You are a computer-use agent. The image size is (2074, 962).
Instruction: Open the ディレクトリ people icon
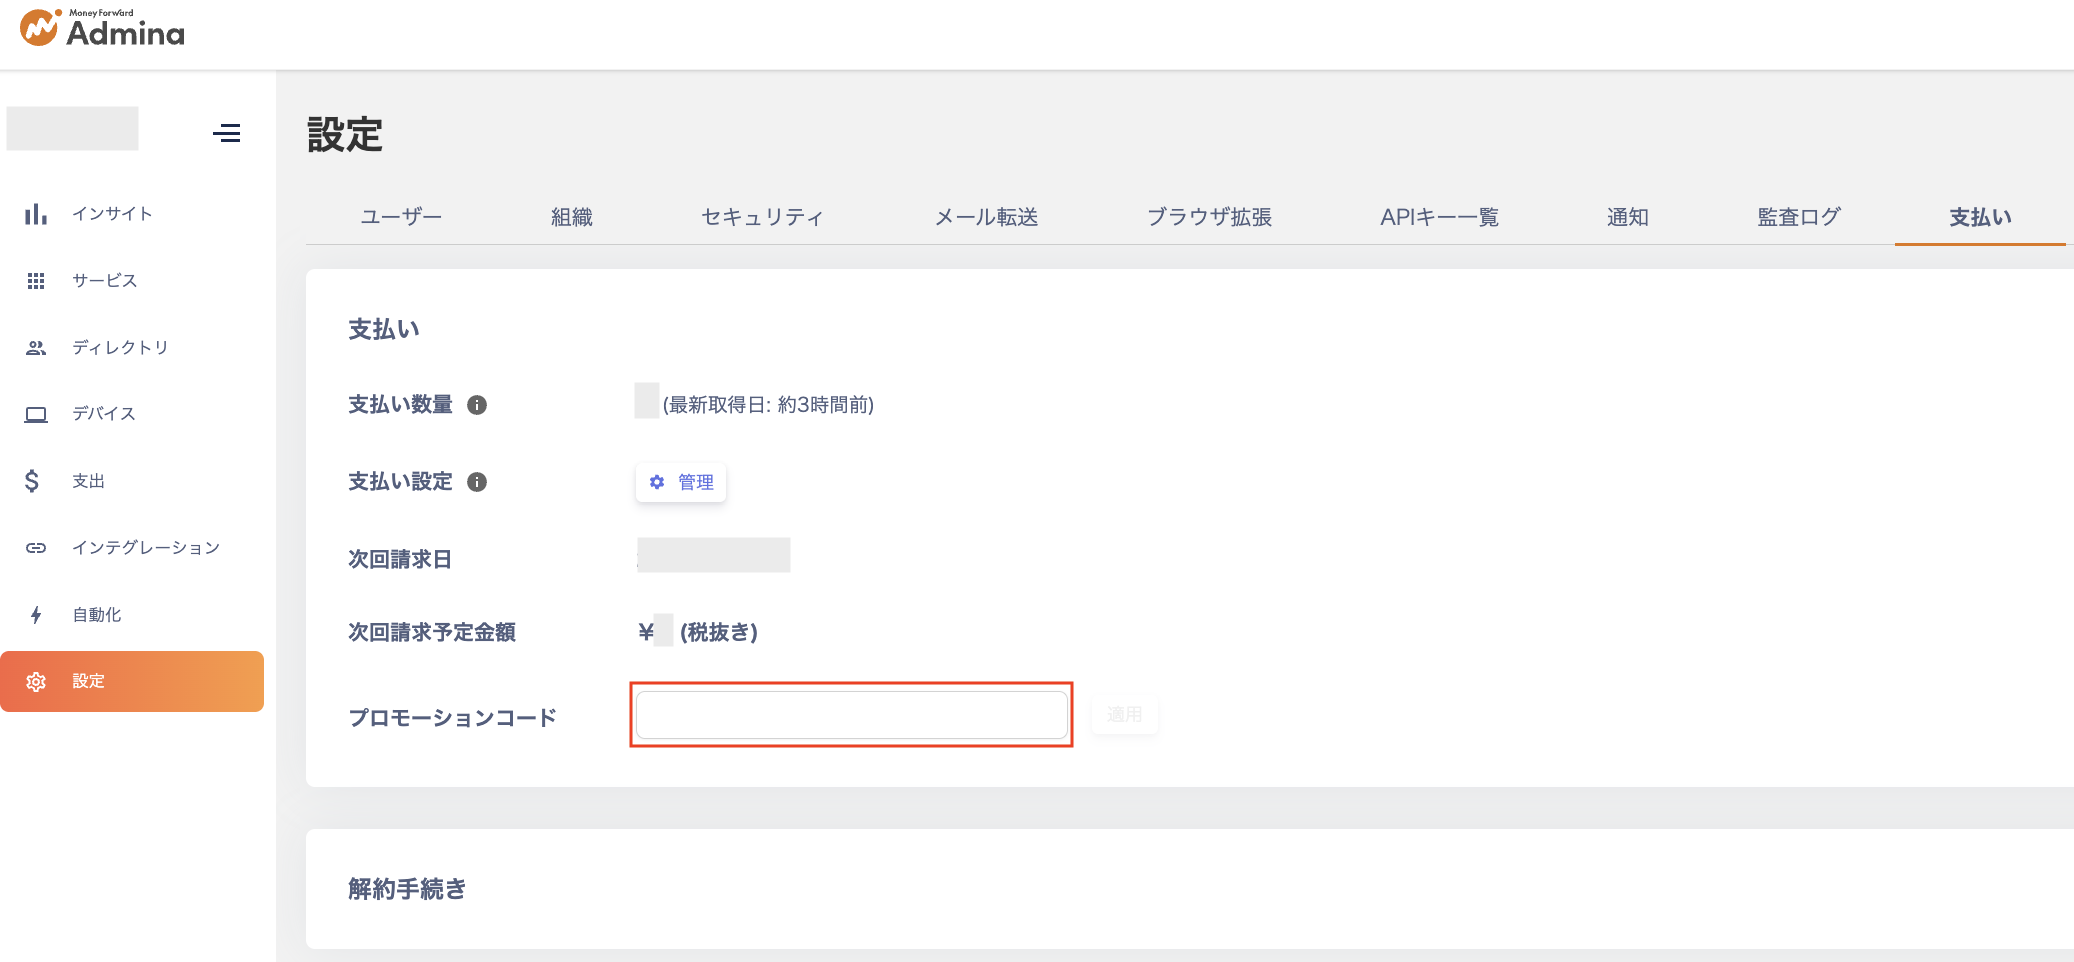[x=36, y=348]
